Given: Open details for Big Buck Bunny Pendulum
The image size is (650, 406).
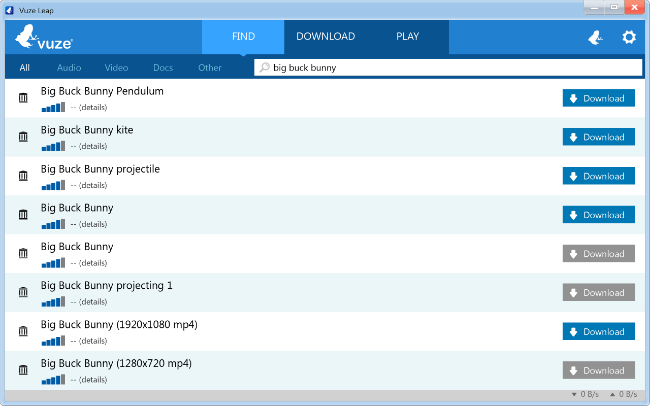Looking at the screenshot, I should [93, 107].
